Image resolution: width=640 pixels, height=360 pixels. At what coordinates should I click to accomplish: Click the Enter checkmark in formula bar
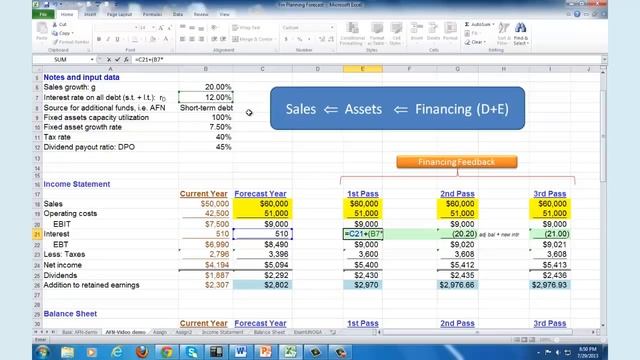[x=118, y=60]
